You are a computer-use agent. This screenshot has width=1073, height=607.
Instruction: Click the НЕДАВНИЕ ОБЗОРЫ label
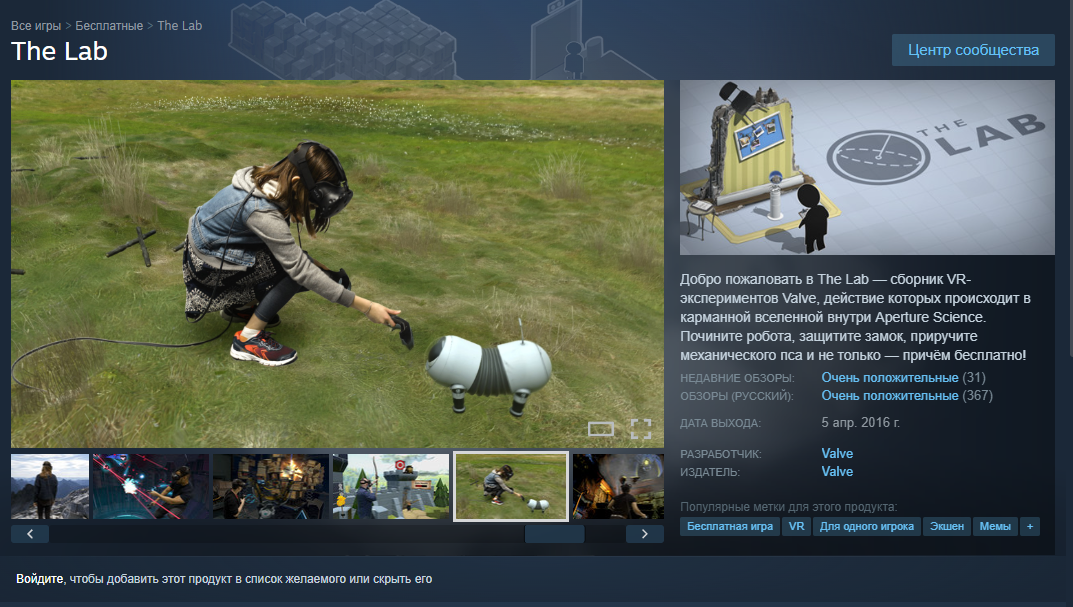tap(737, 378)
